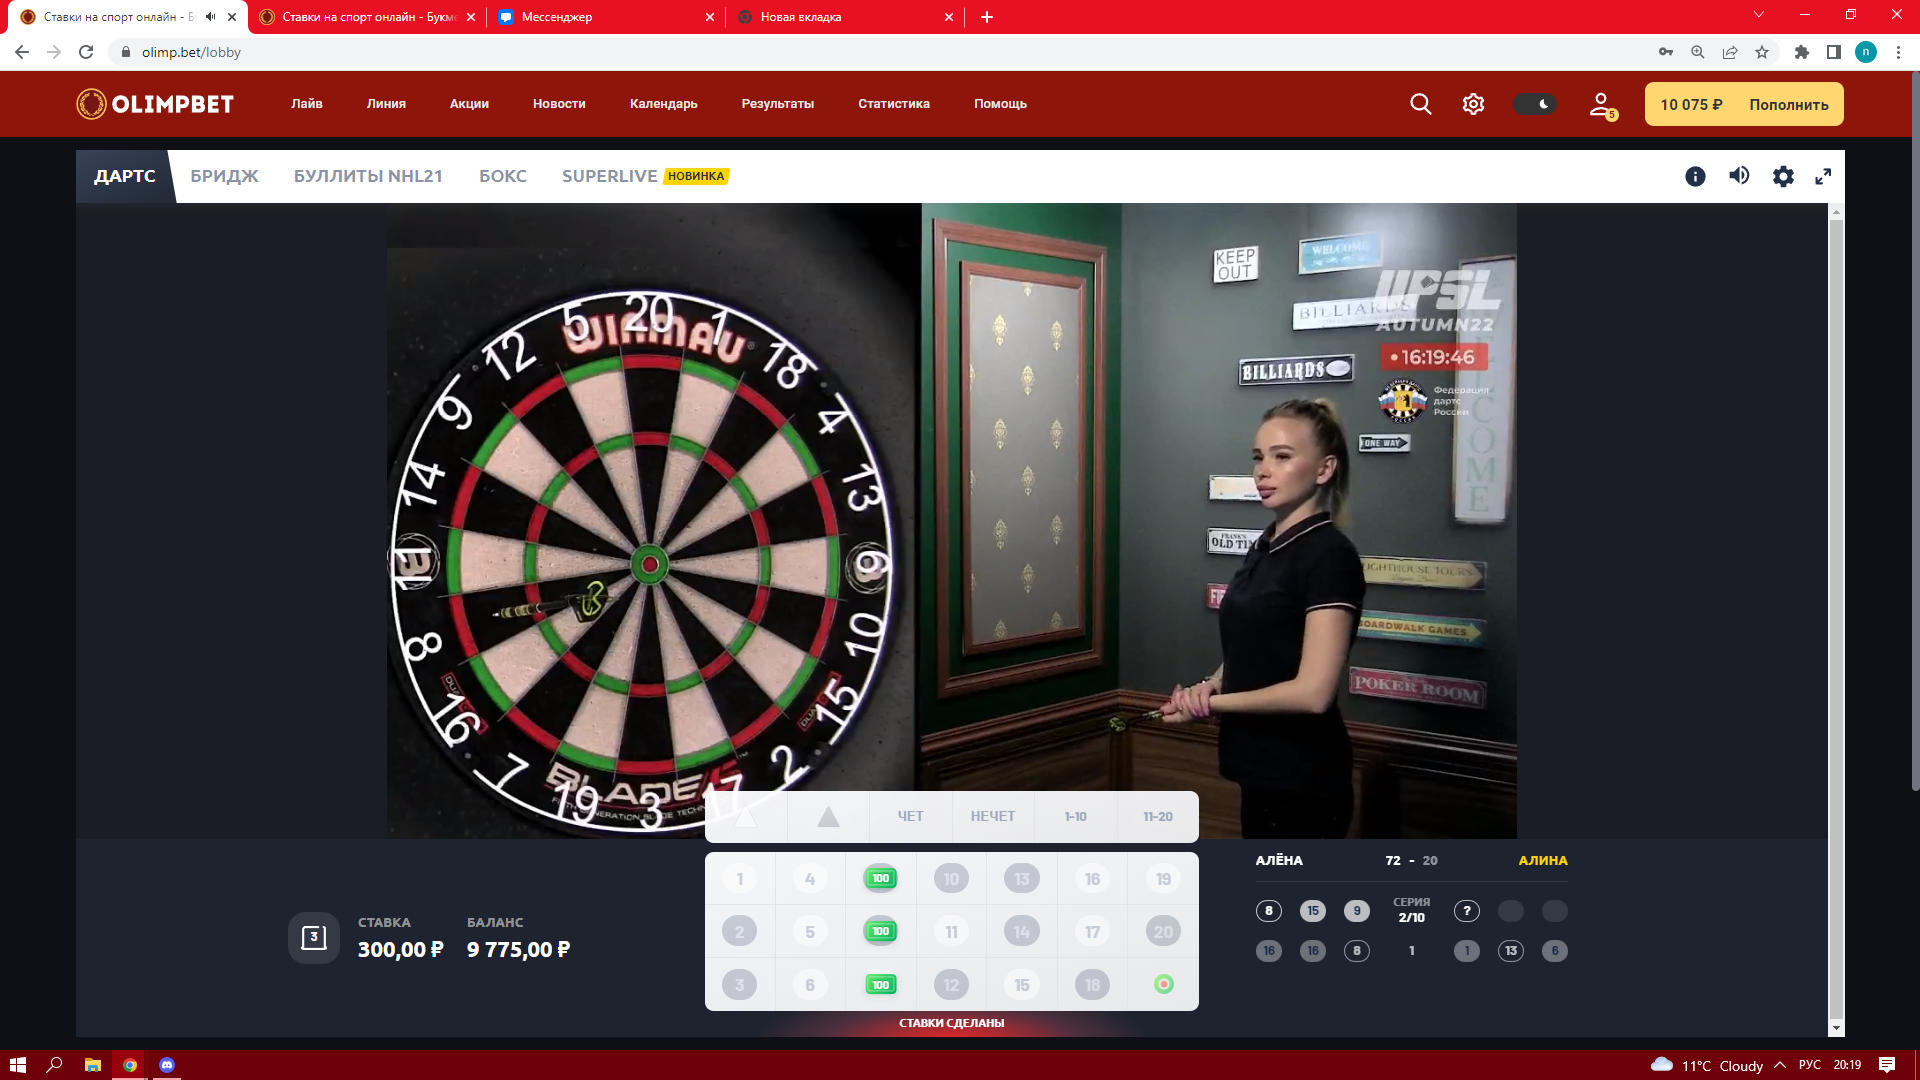Open the user profile icon with badge
1920x1080 pixels.
pos(1601,104)
